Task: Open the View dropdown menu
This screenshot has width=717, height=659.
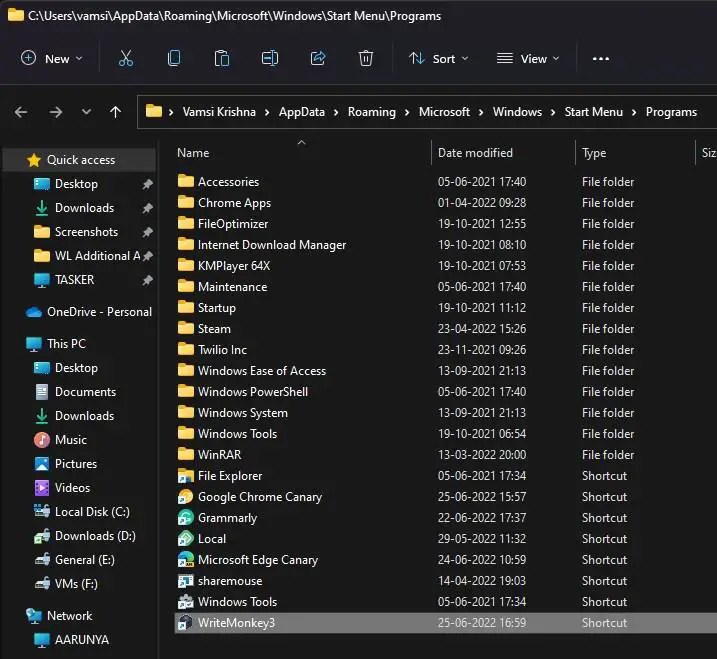Action: coord(528,59)
